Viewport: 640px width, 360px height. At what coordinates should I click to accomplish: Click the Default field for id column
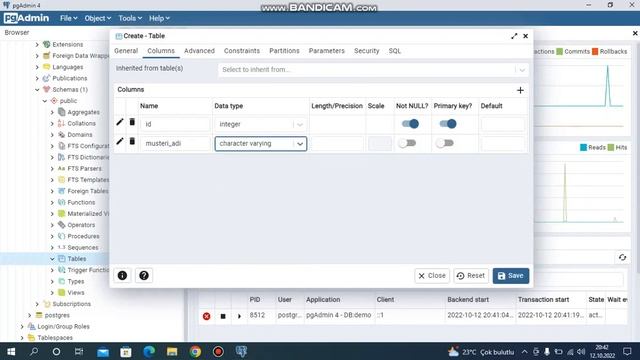point(502,124)
